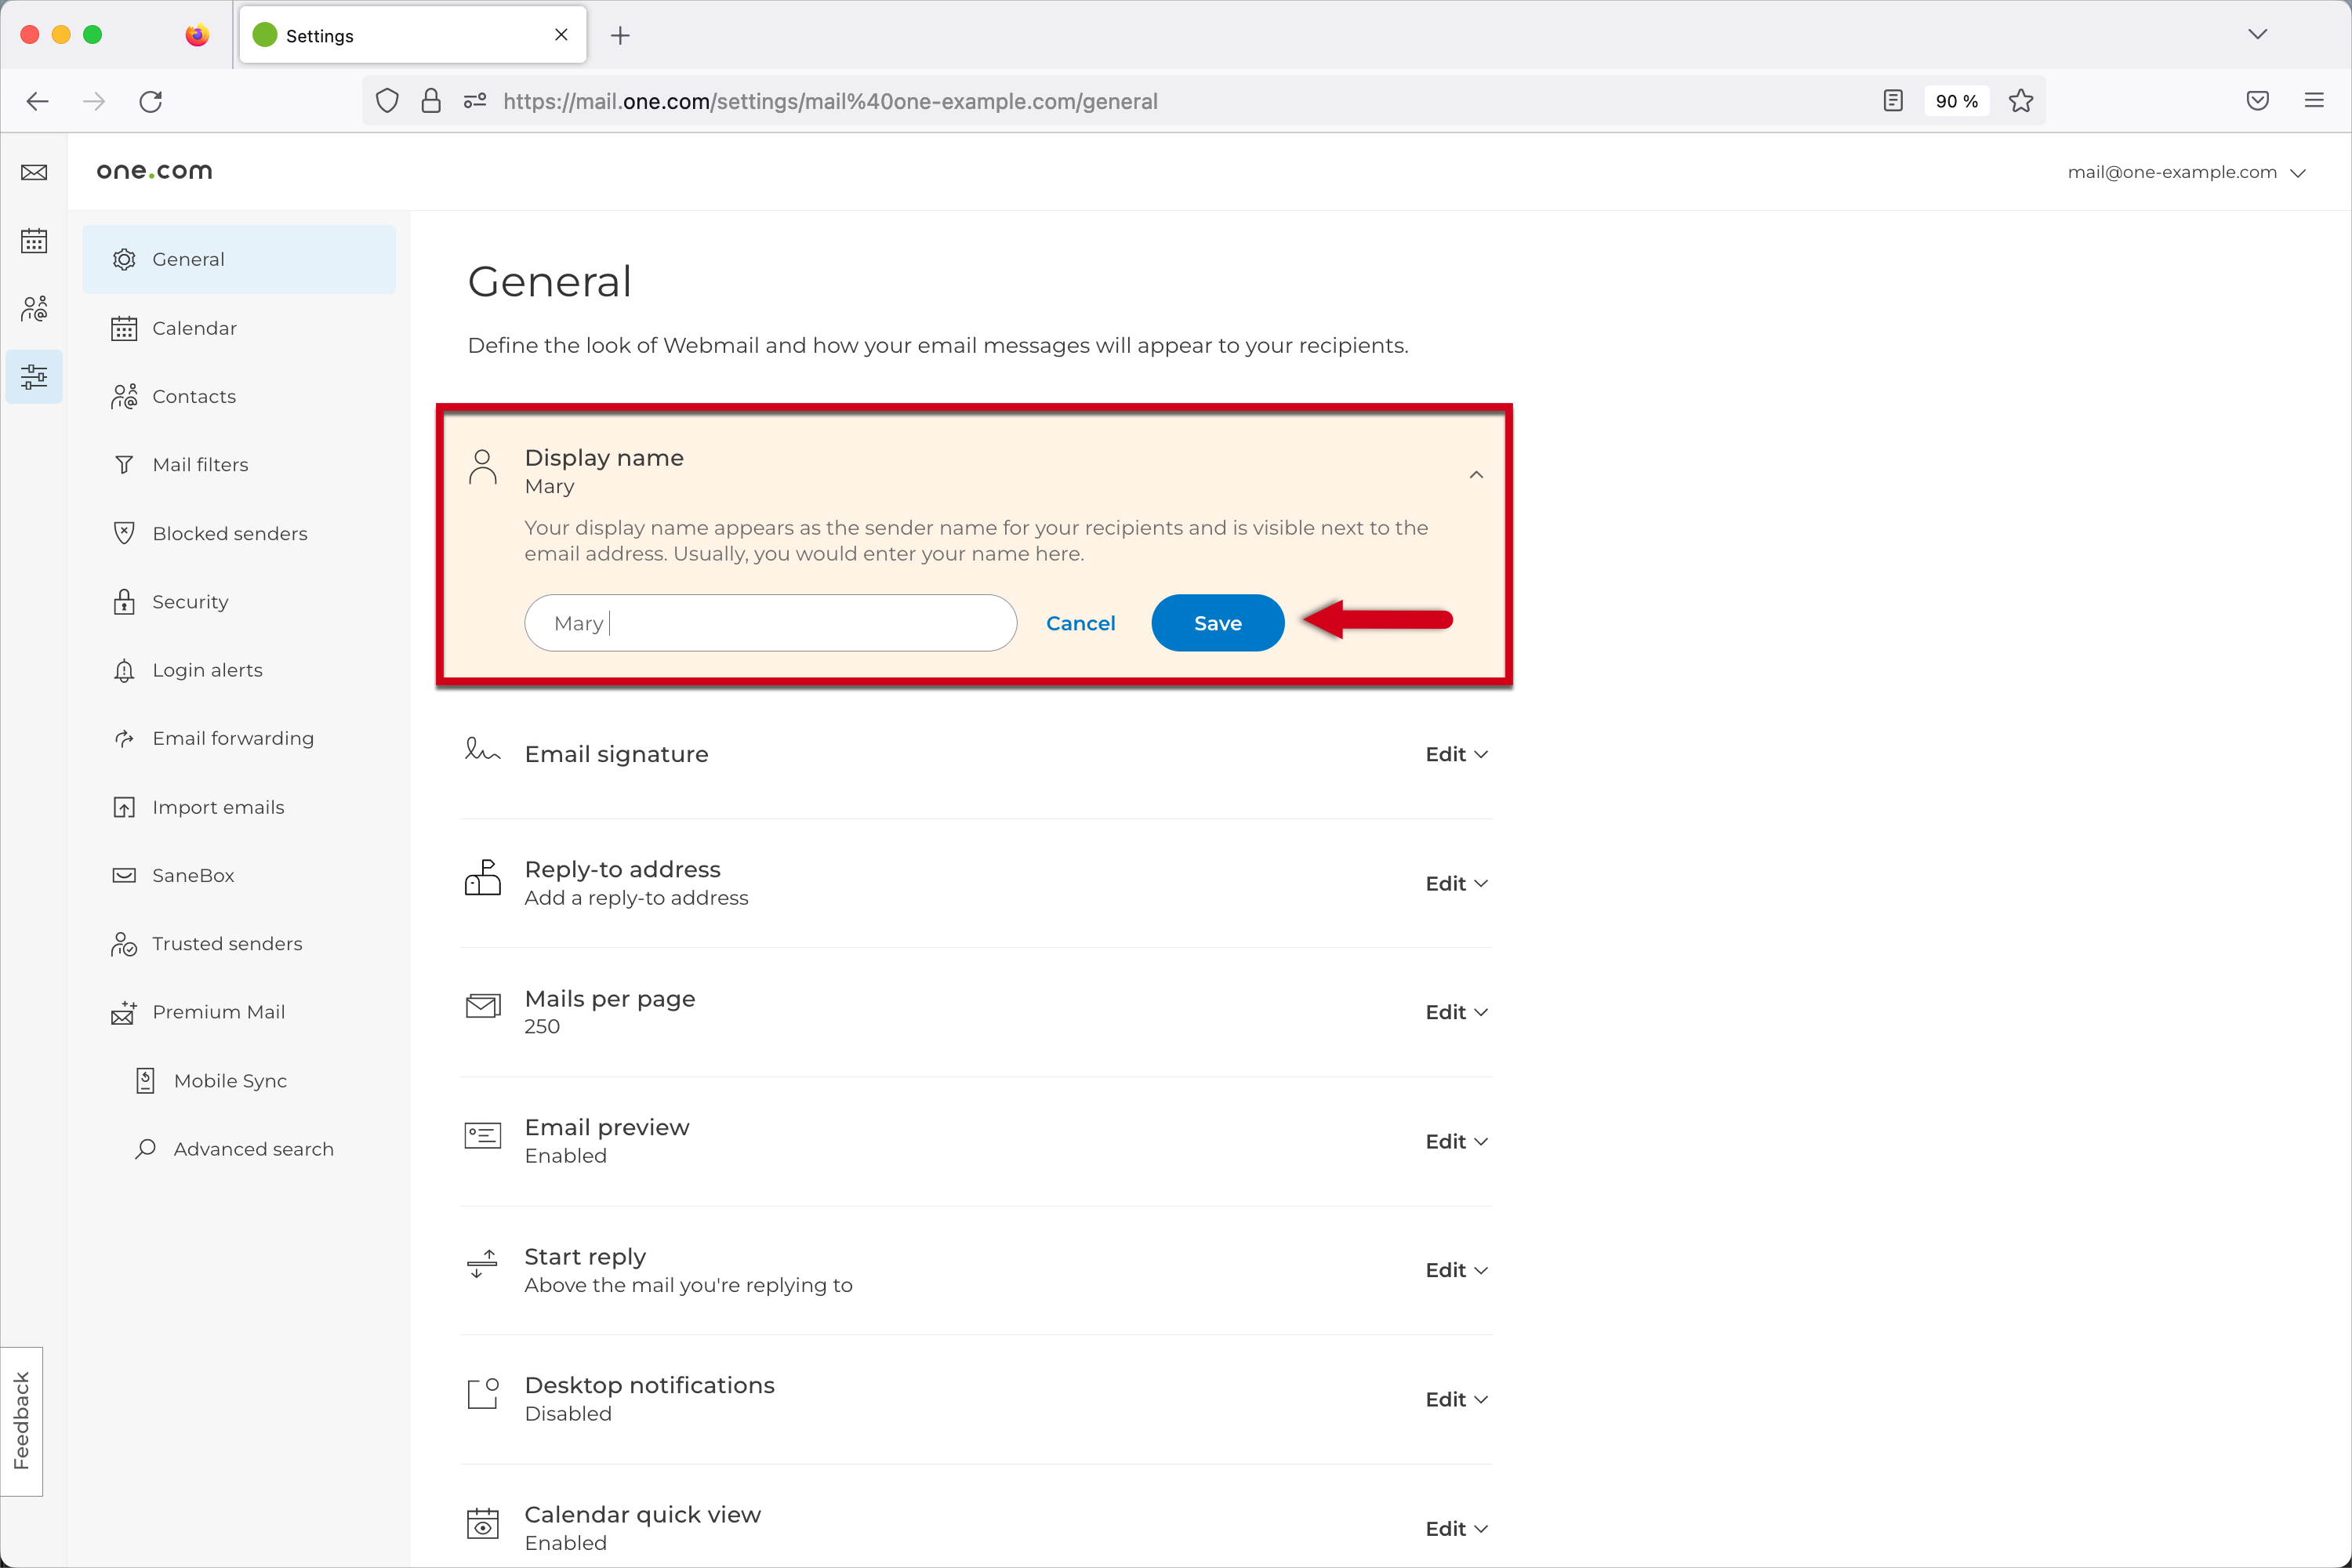Cancel the display name edit

(x=1080, y=623)
